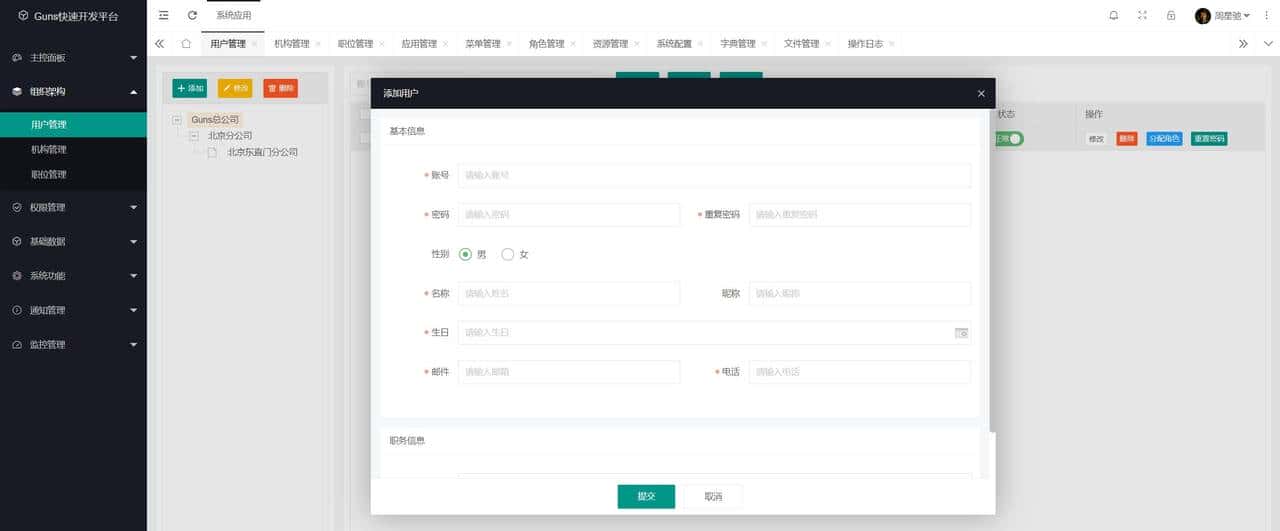This screenshot has height=531, width=1280.
Task: Click the user avatar picture
Action: point(1203,15)
